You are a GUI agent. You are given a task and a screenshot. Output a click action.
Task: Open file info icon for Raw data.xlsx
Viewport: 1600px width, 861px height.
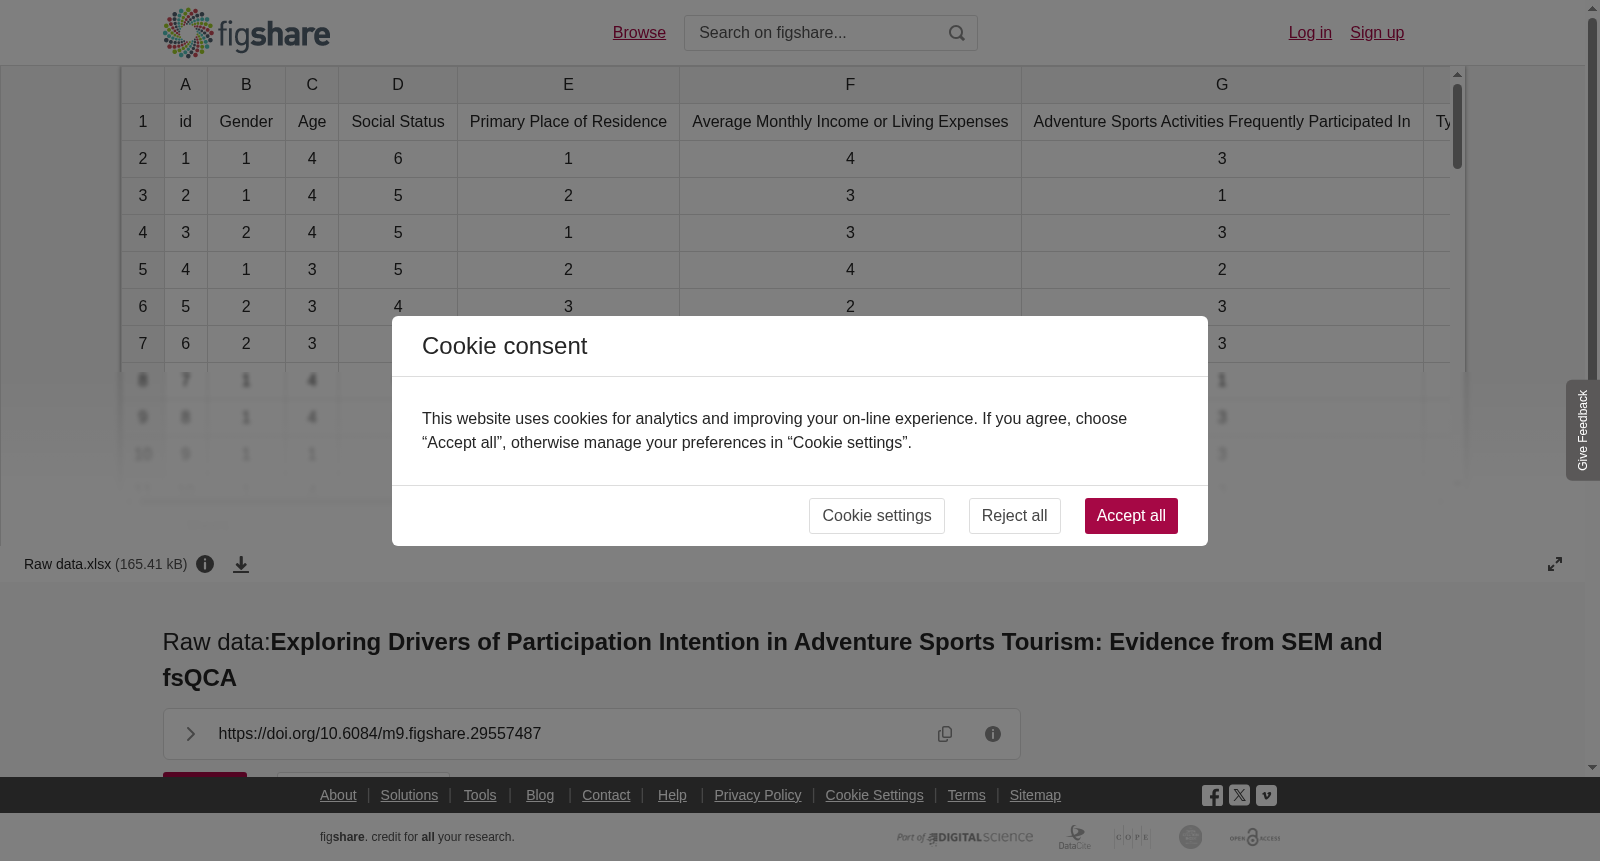coord(205,564)
